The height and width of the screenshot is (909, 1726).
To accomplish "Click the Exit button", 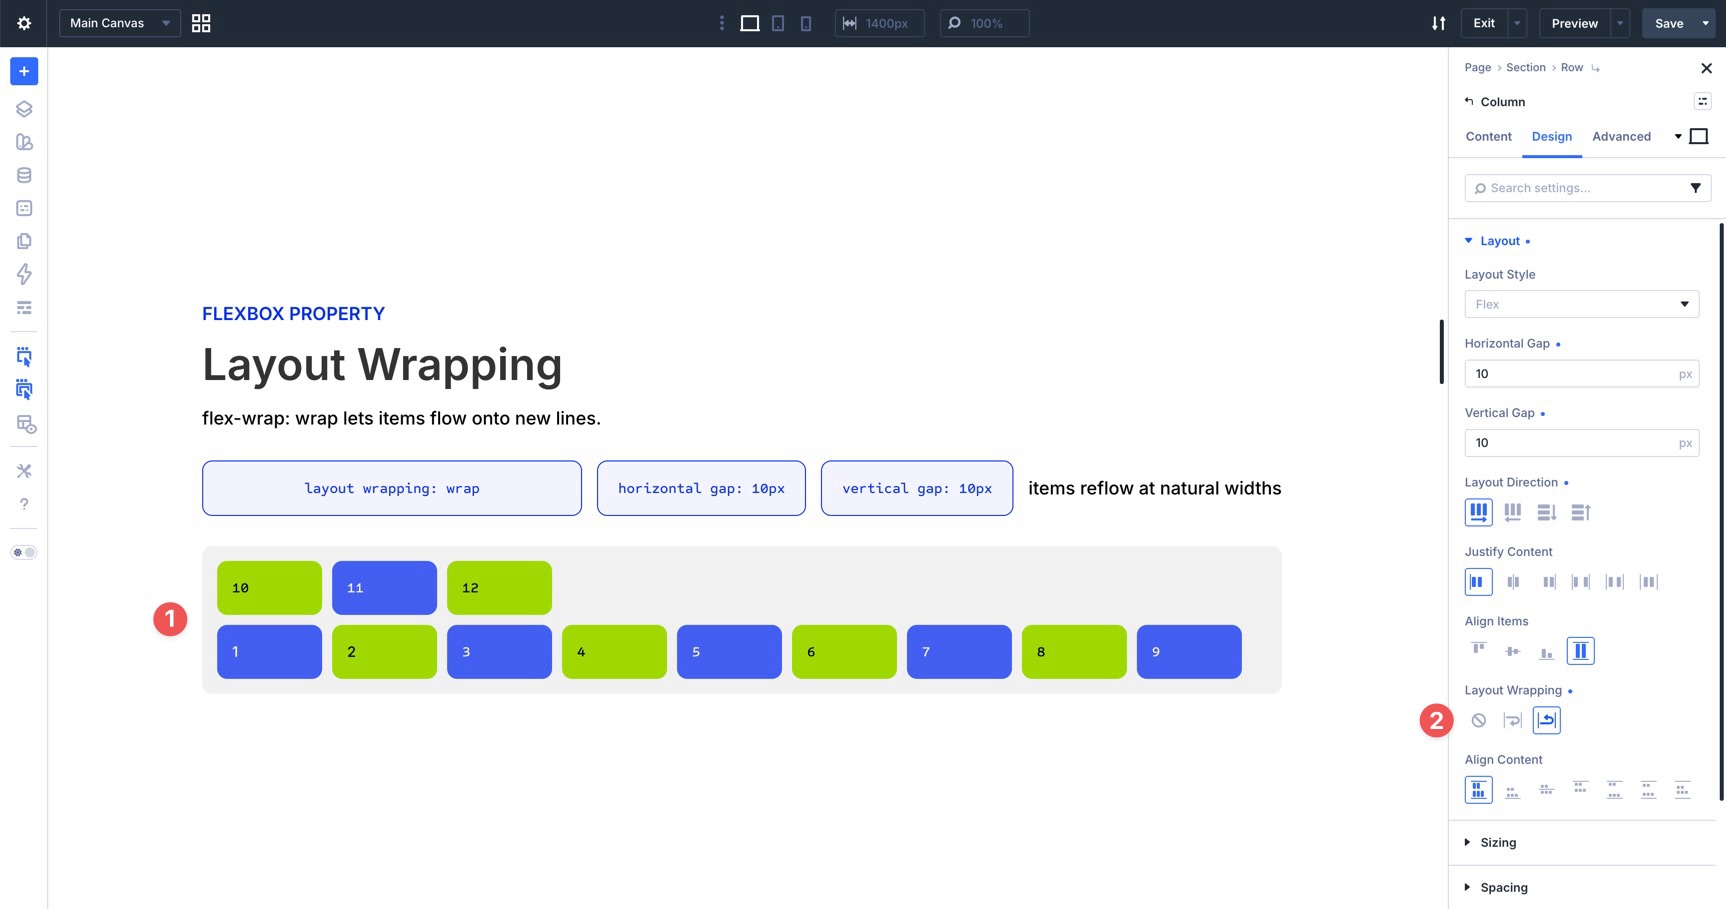I will pyautogui.click(x=1484, y=23).
